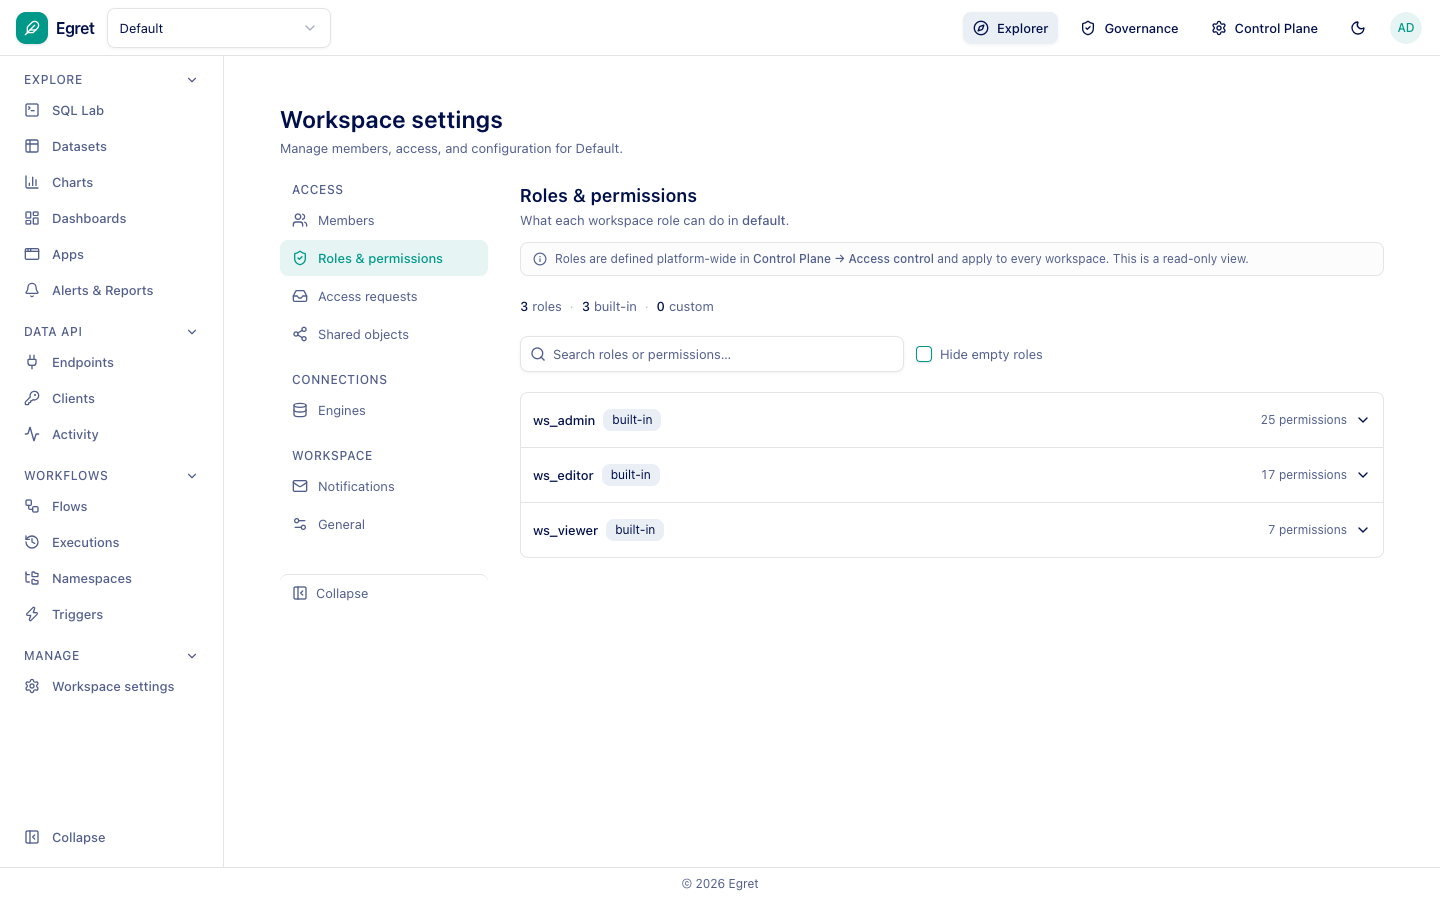Click the Alerts & Reports bell icon
The image size is (1440, 900).
(x=32, y=290)
